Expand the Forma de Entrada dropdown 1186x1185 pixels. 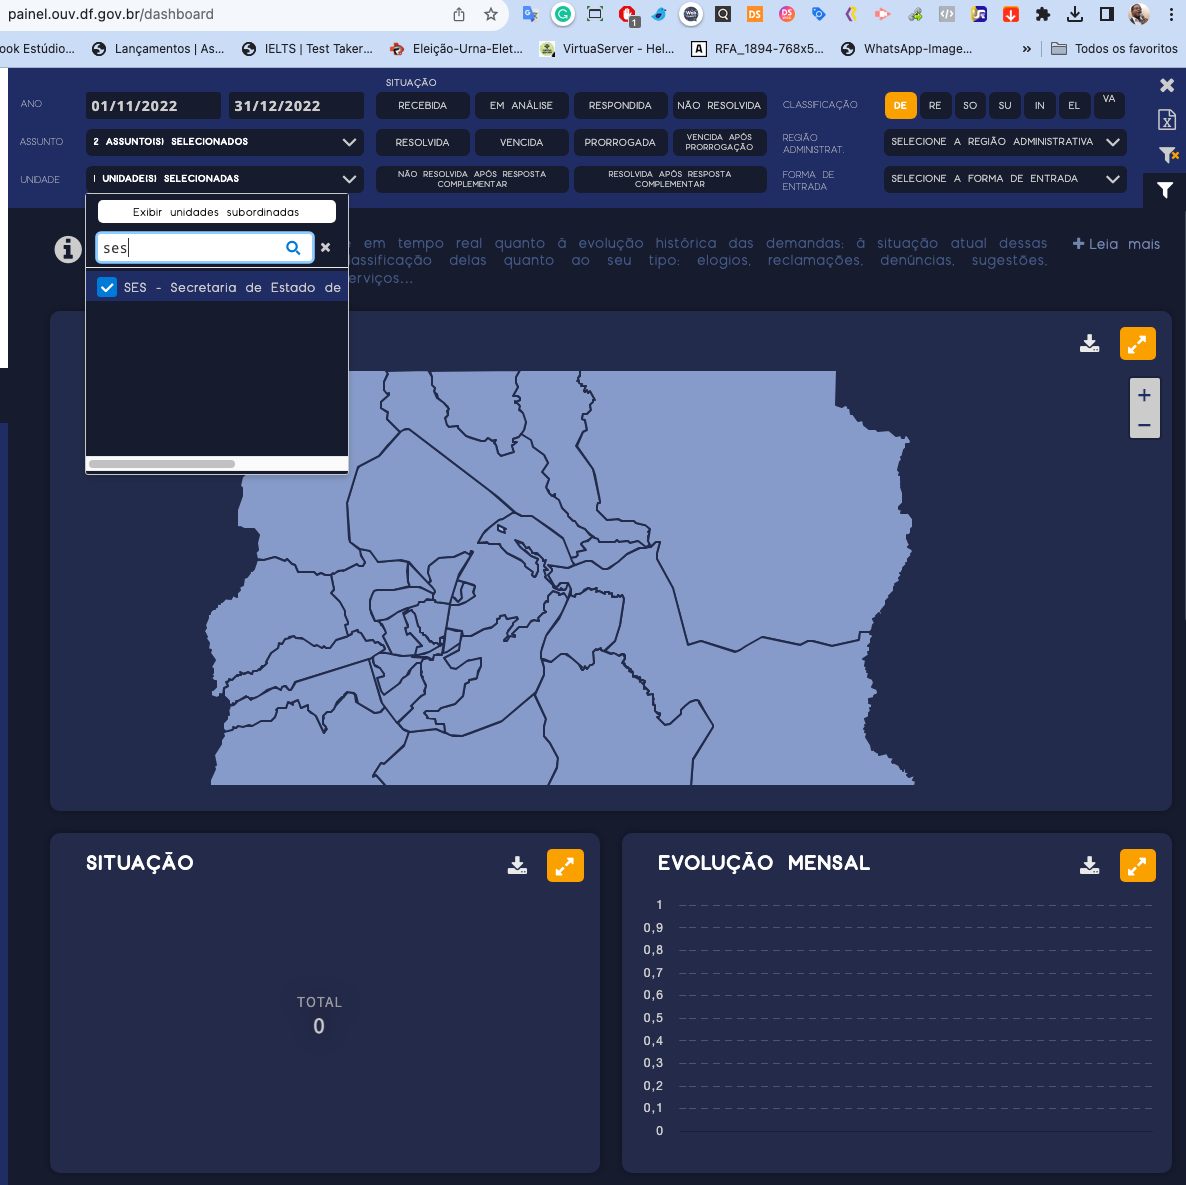point(1004,179)
